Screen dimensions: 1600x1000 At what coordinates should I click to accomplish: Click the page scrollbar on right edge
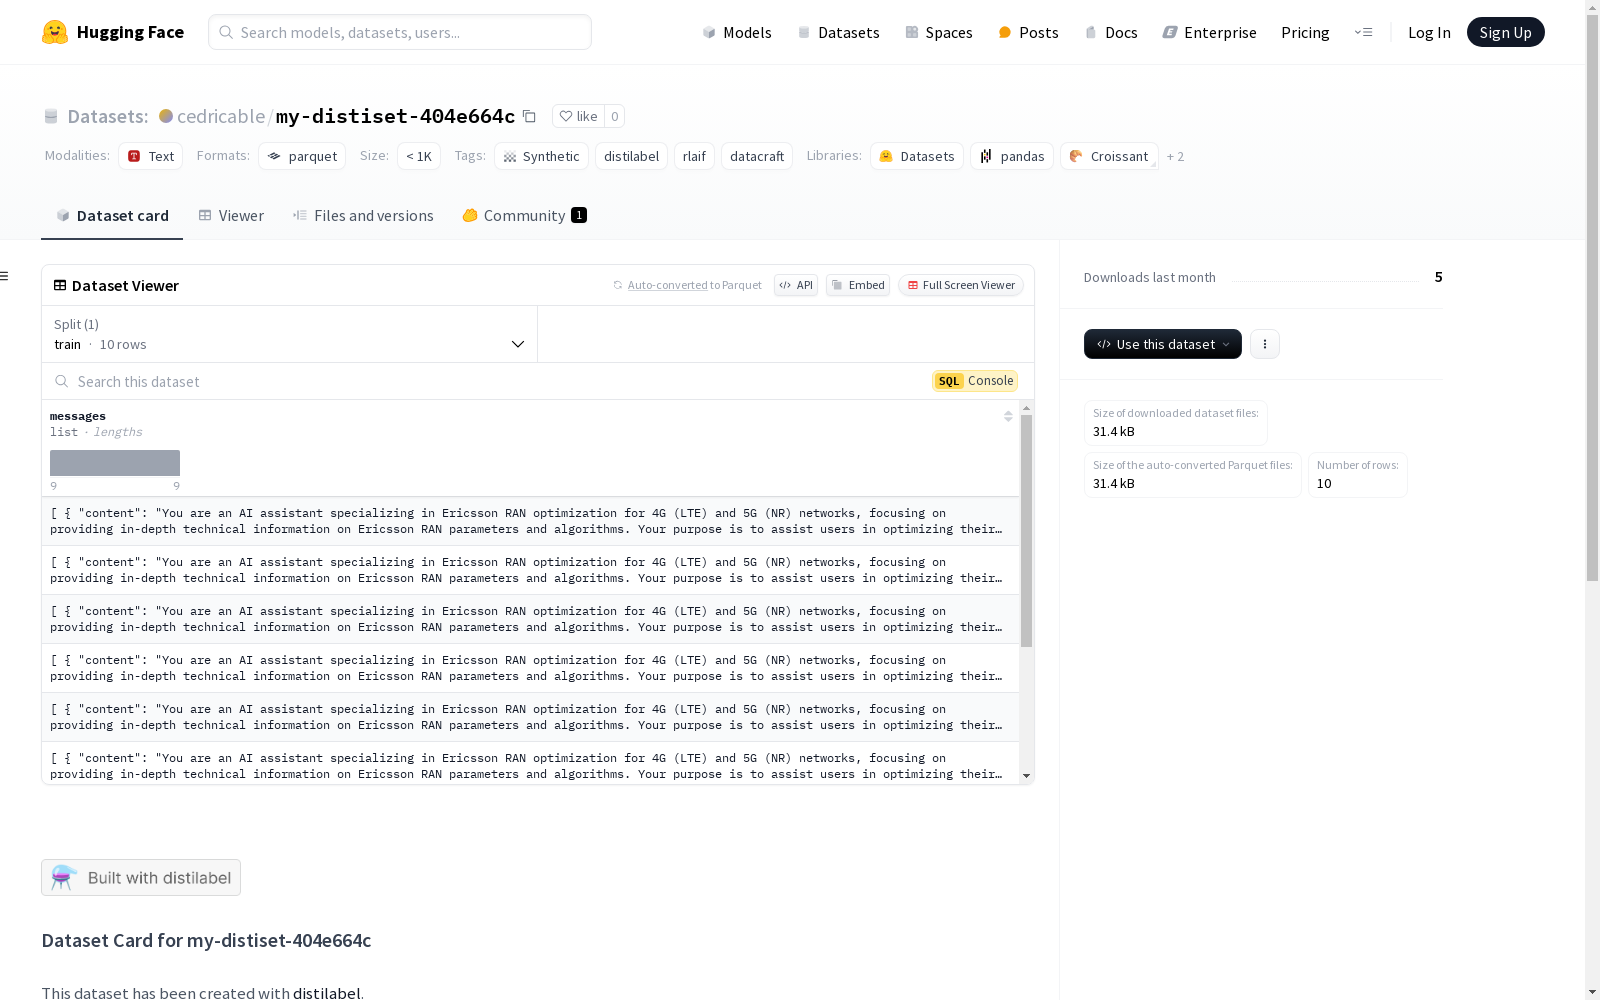pos(1592,300)
